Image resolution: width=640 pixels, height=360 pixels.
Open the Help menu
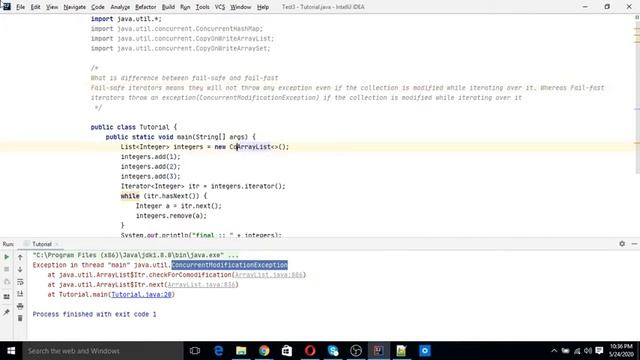(x=263, y=7)
